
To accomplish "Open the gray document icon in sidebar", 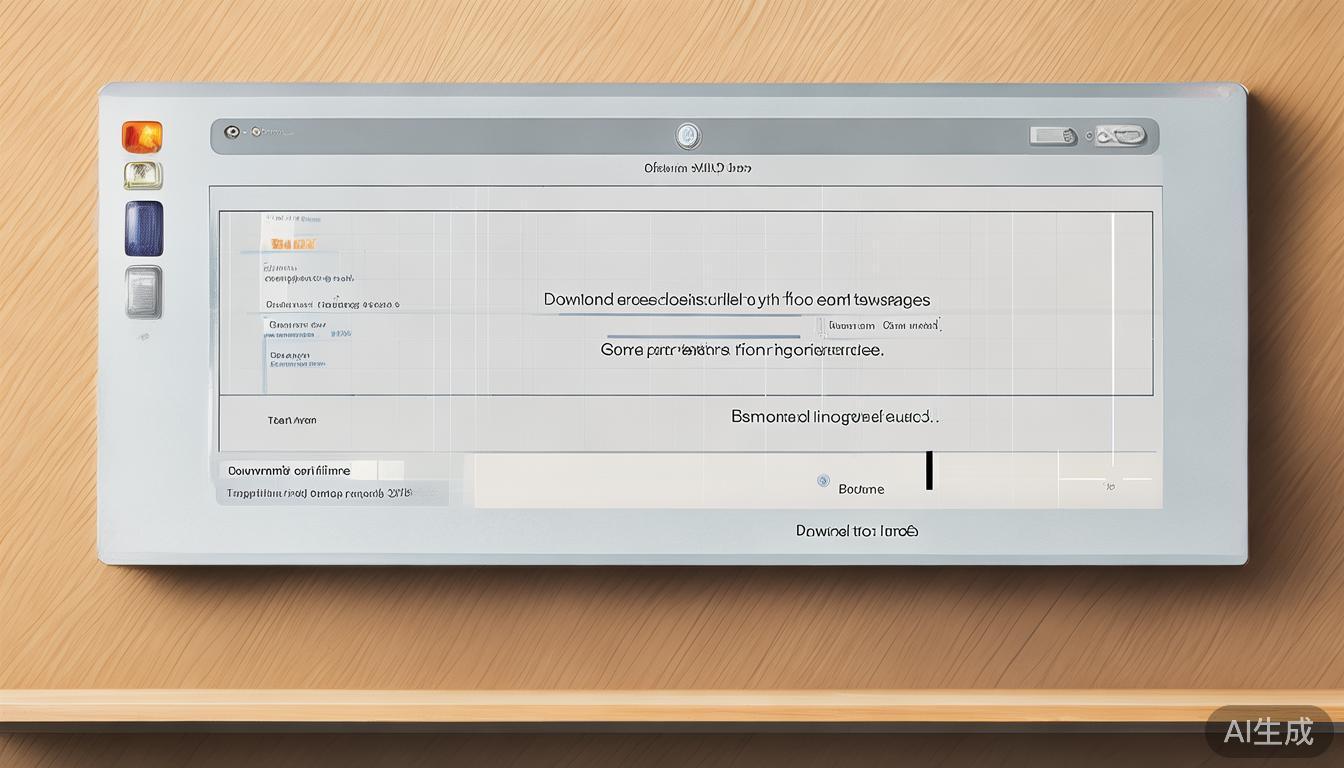I will pyautogui.click(x=143, y=292).
